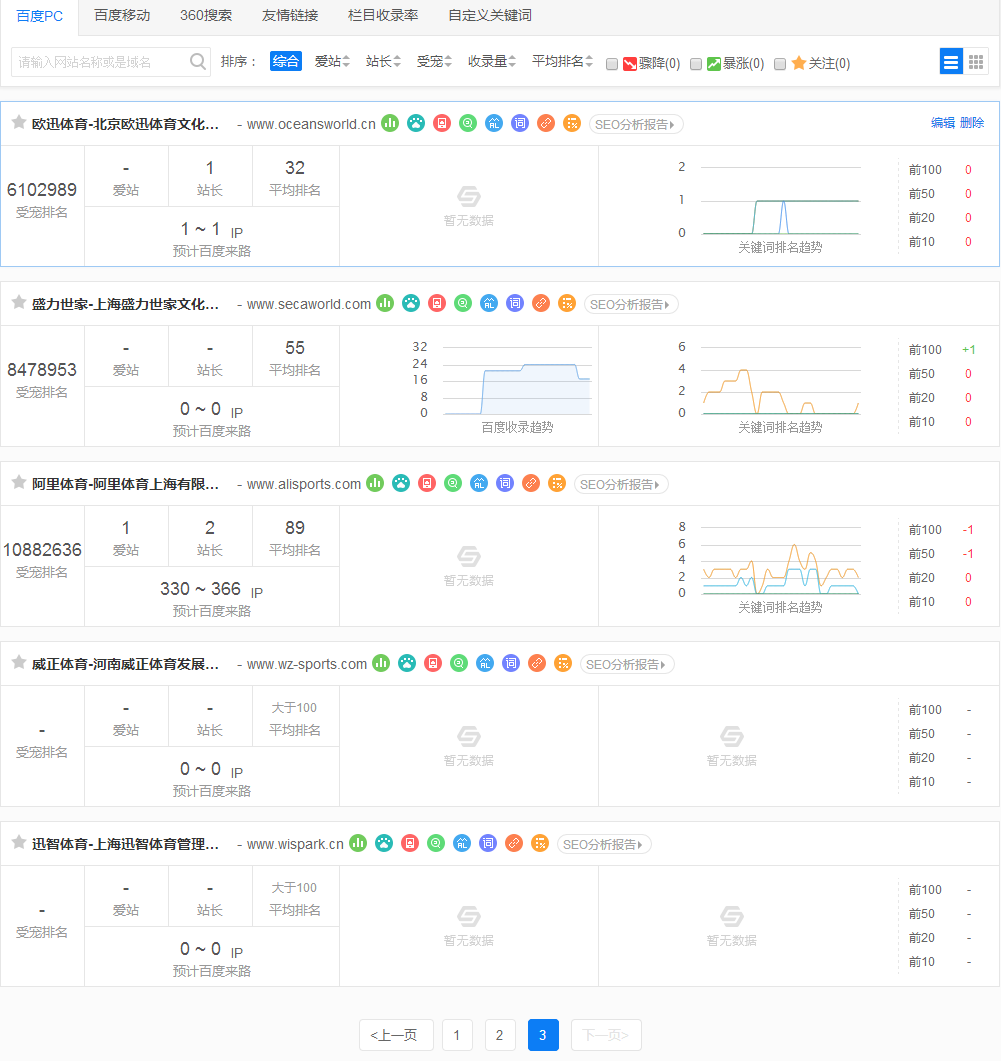Star the 盛力世家 site entry
This screenshot has width=1001, height=1061.
click(19, 302)
